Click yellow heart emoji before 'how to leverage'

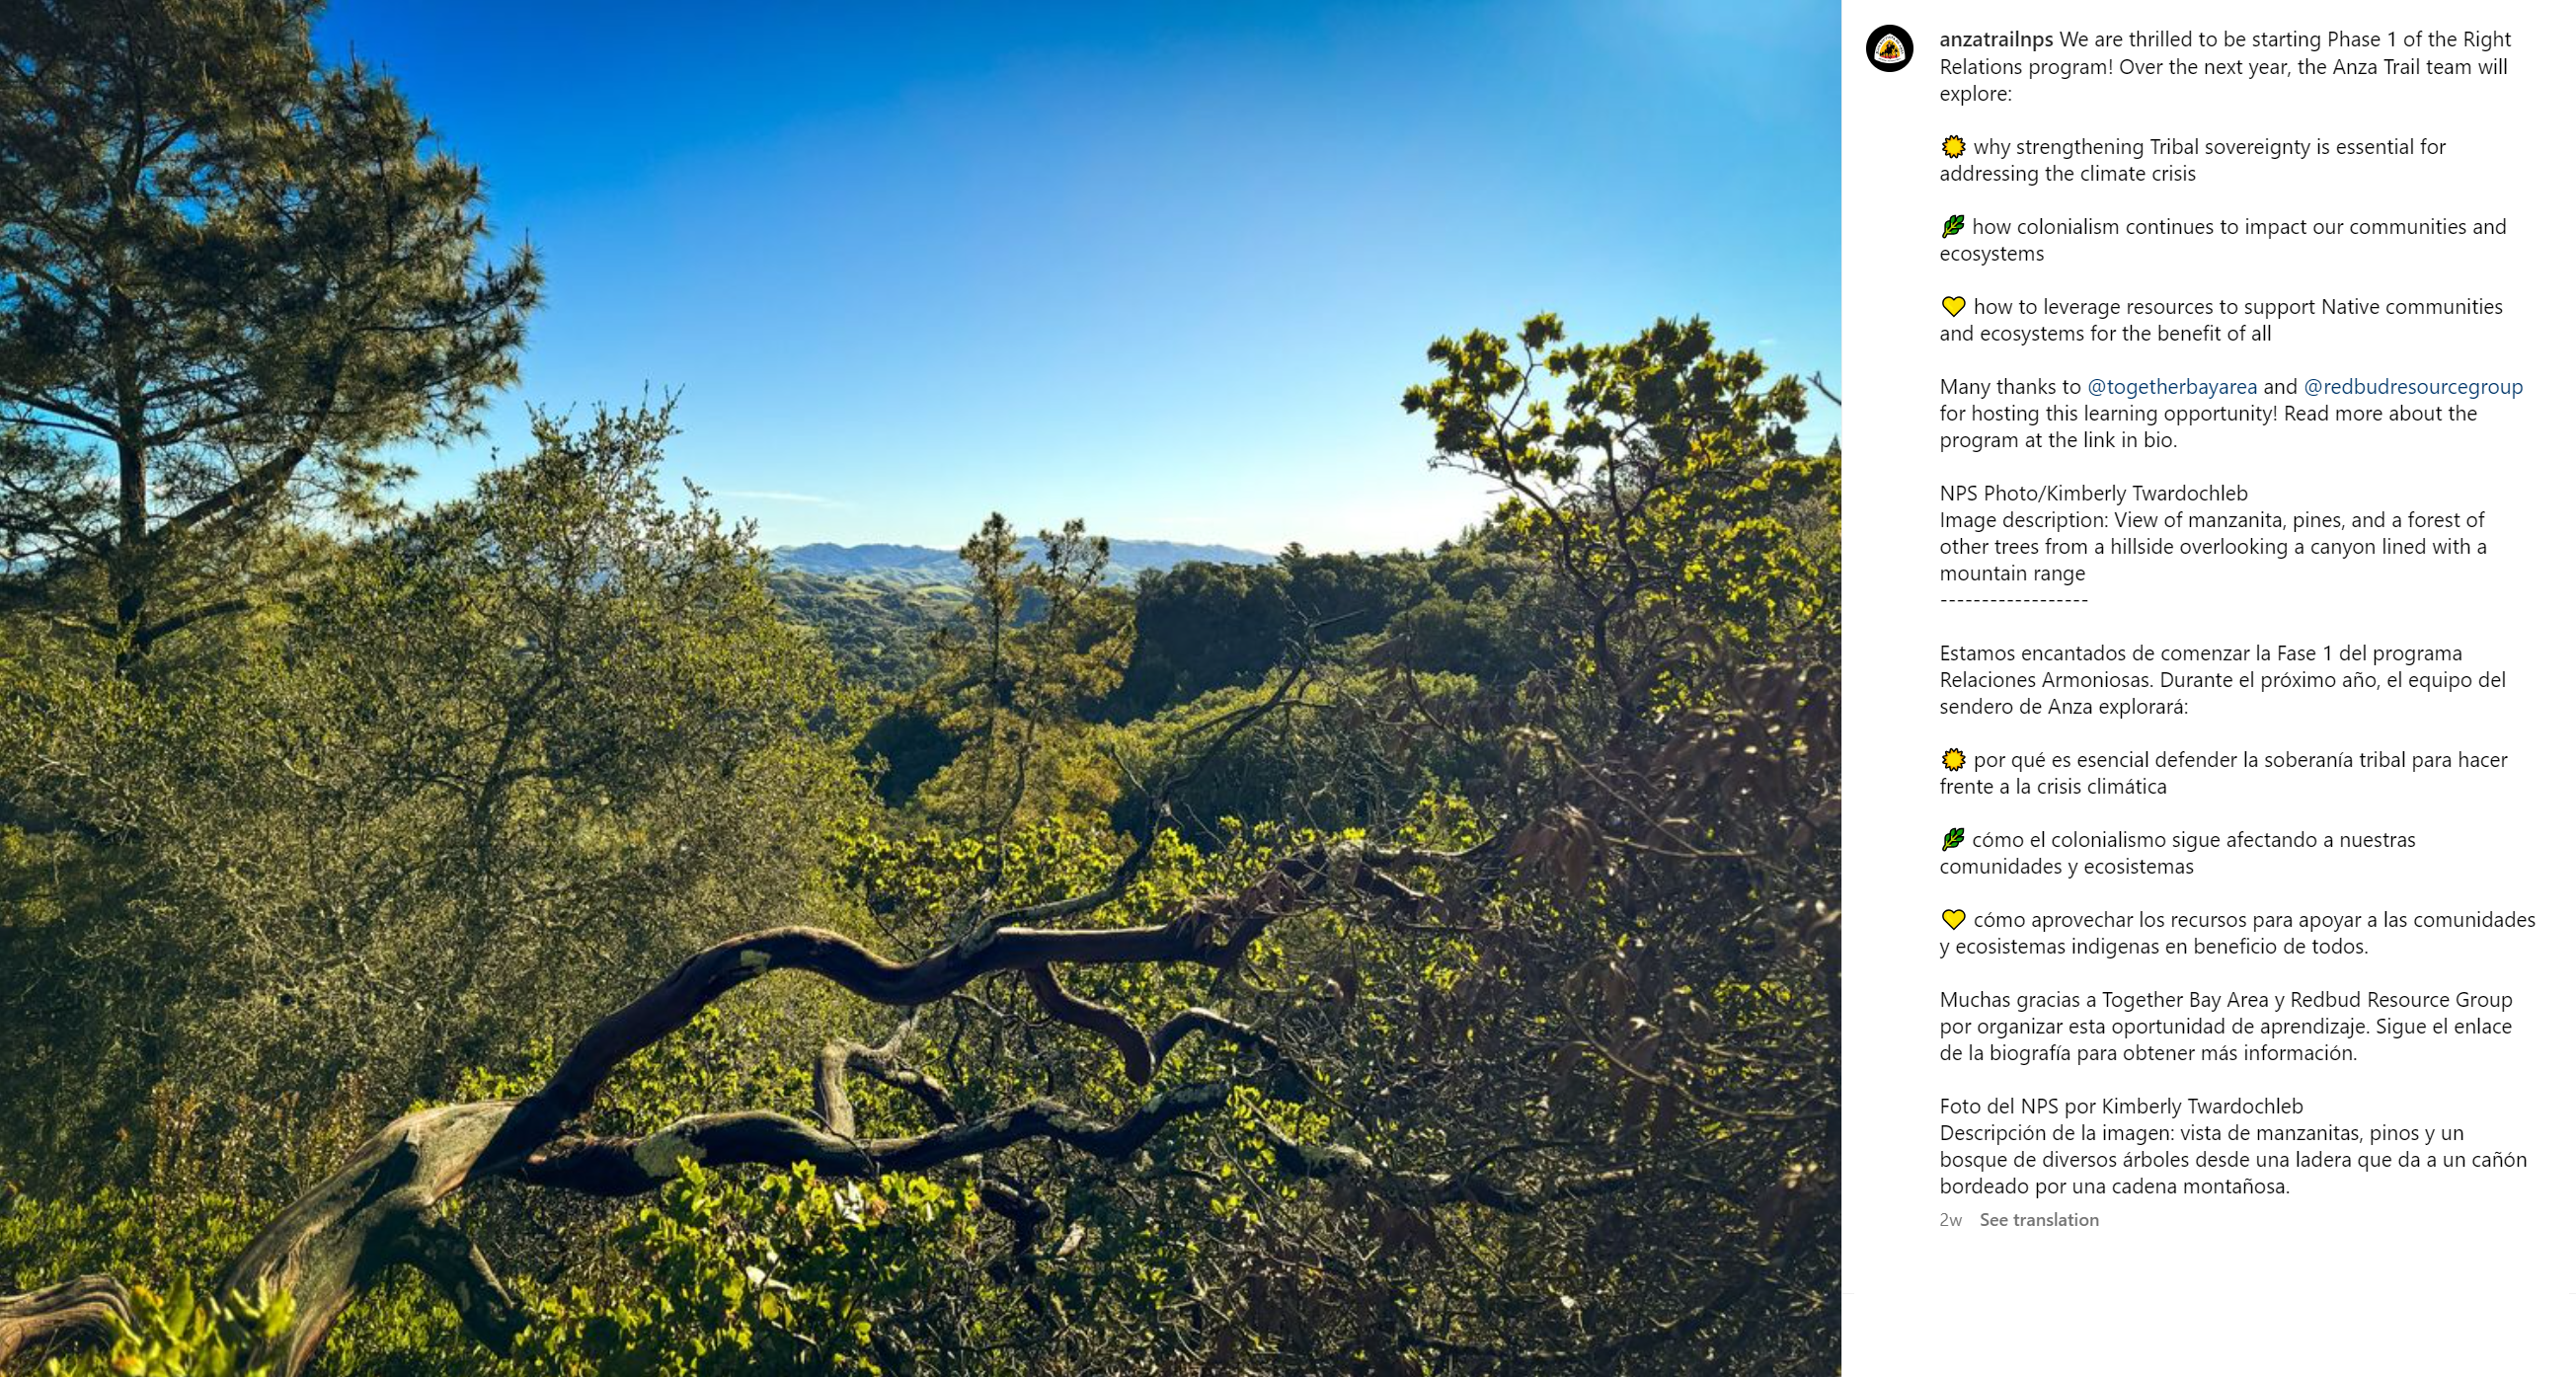1953,307
